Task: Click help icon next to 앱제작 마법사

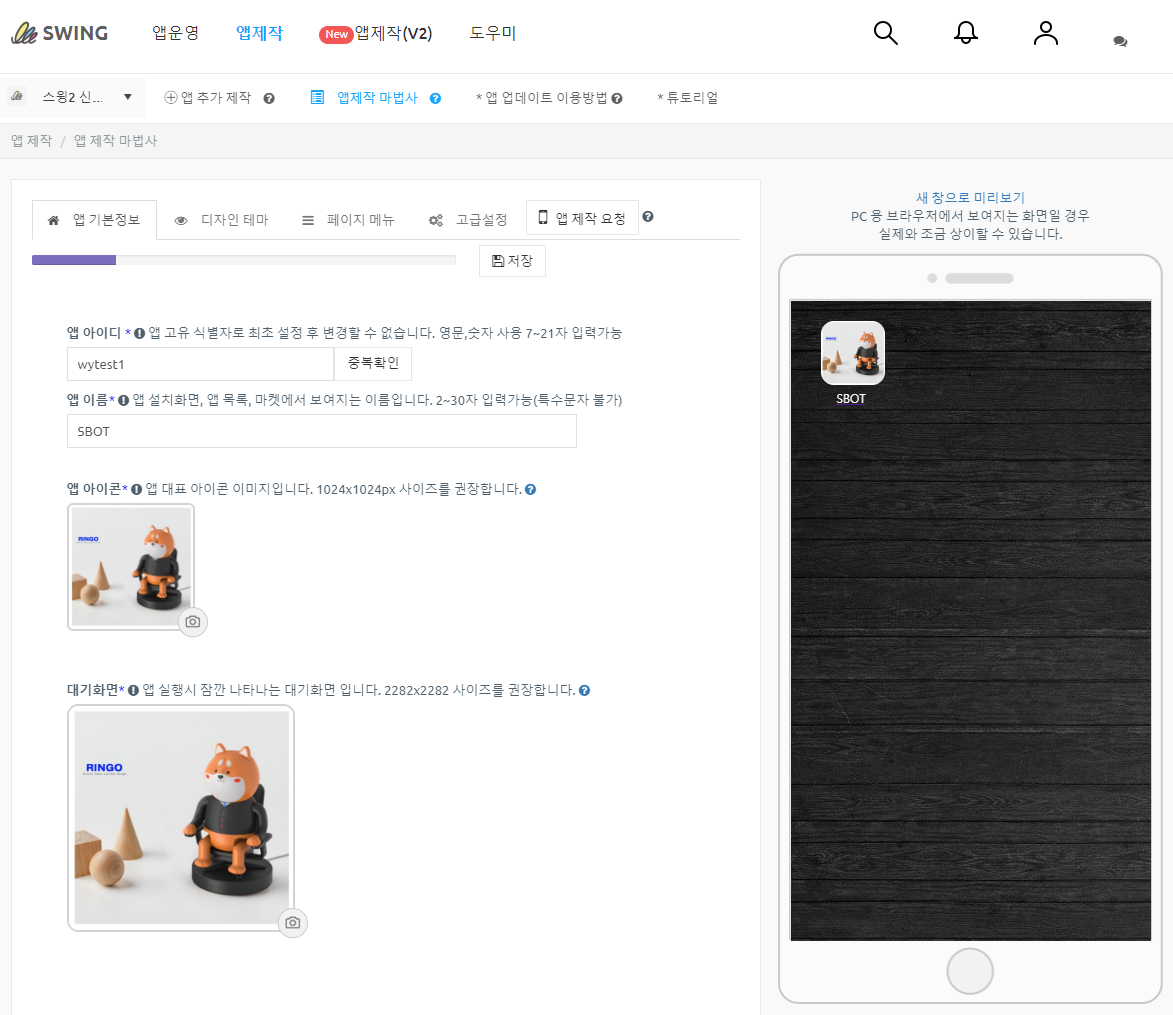Action: (435, 98)
